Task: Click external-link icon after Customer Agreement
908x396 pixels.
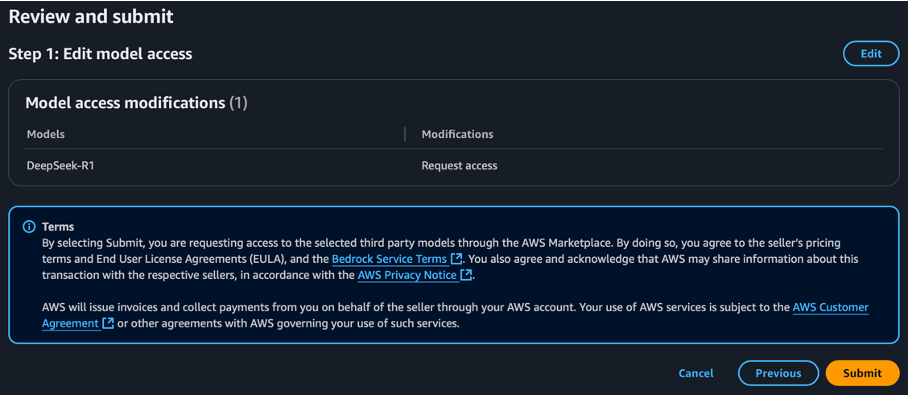Action: point(107,324)
